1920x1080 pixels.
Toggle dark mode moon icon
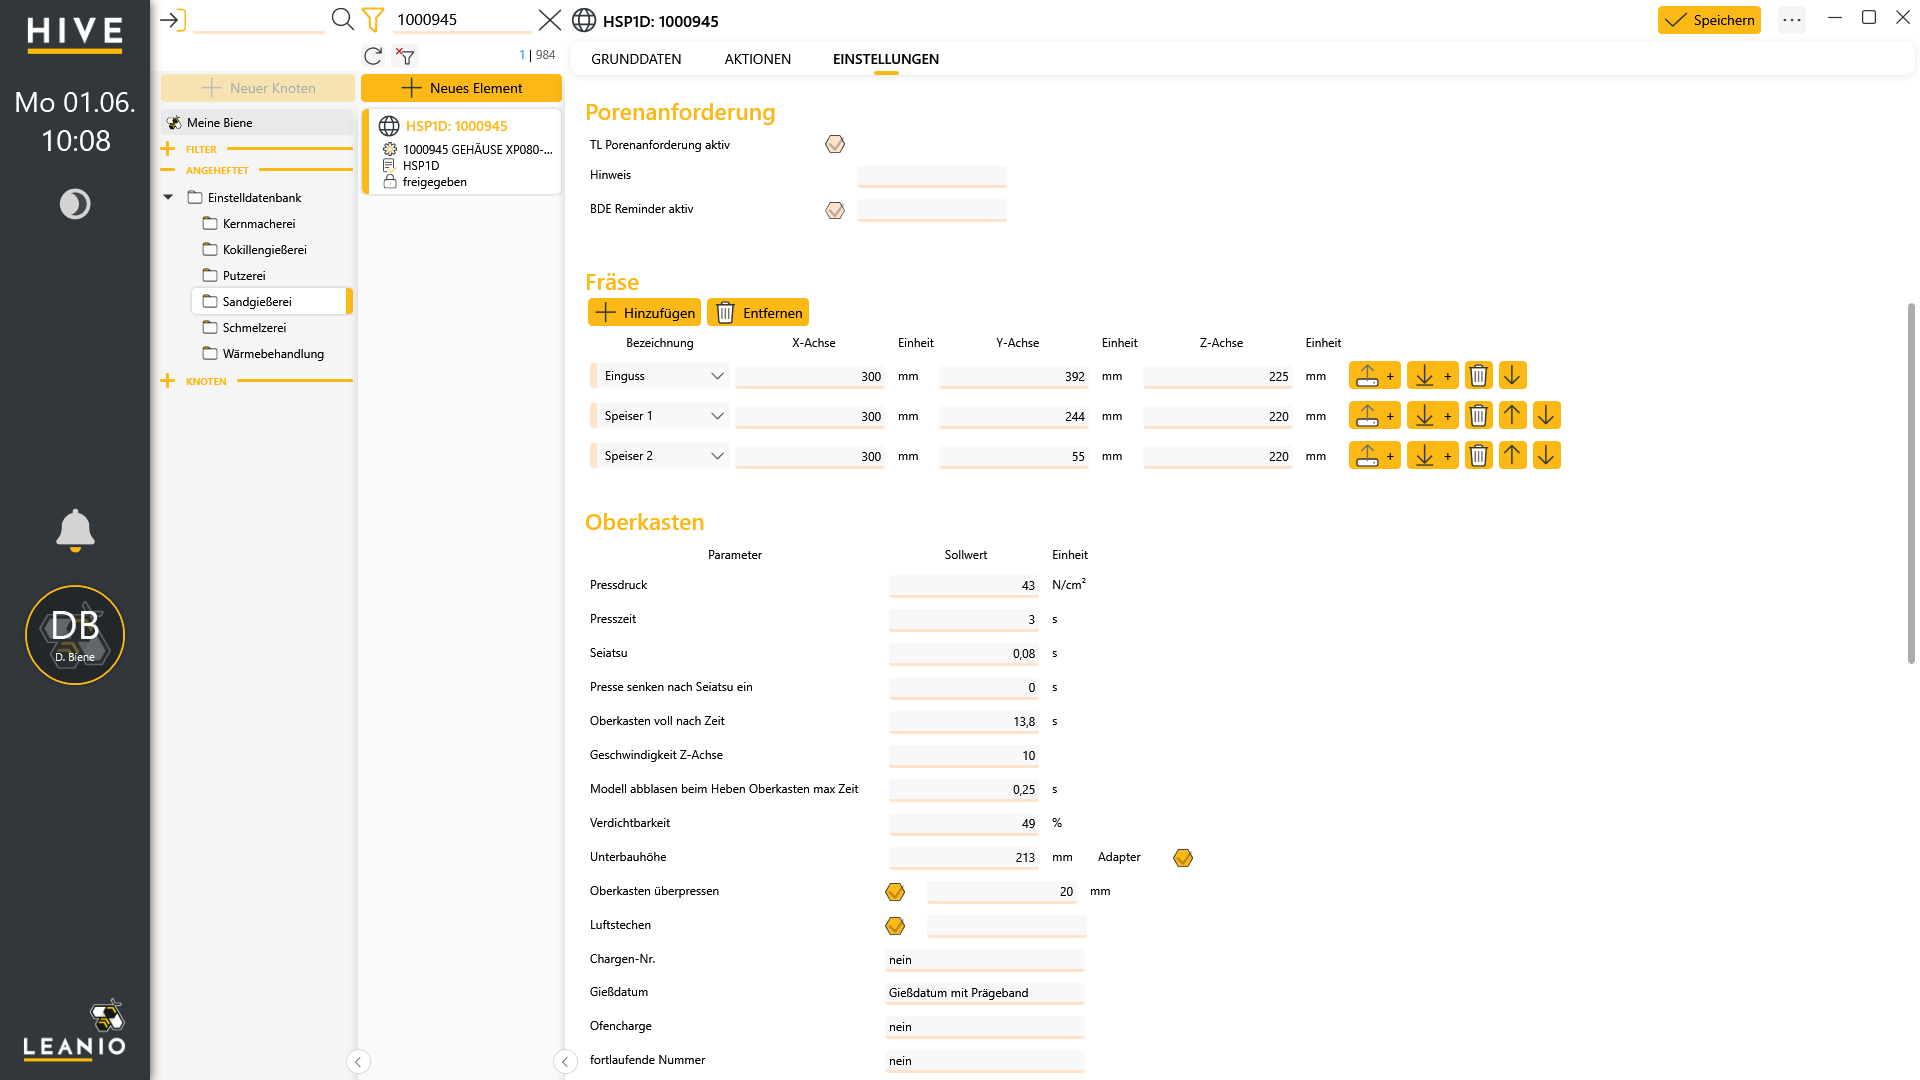click(x=75, y=204)
